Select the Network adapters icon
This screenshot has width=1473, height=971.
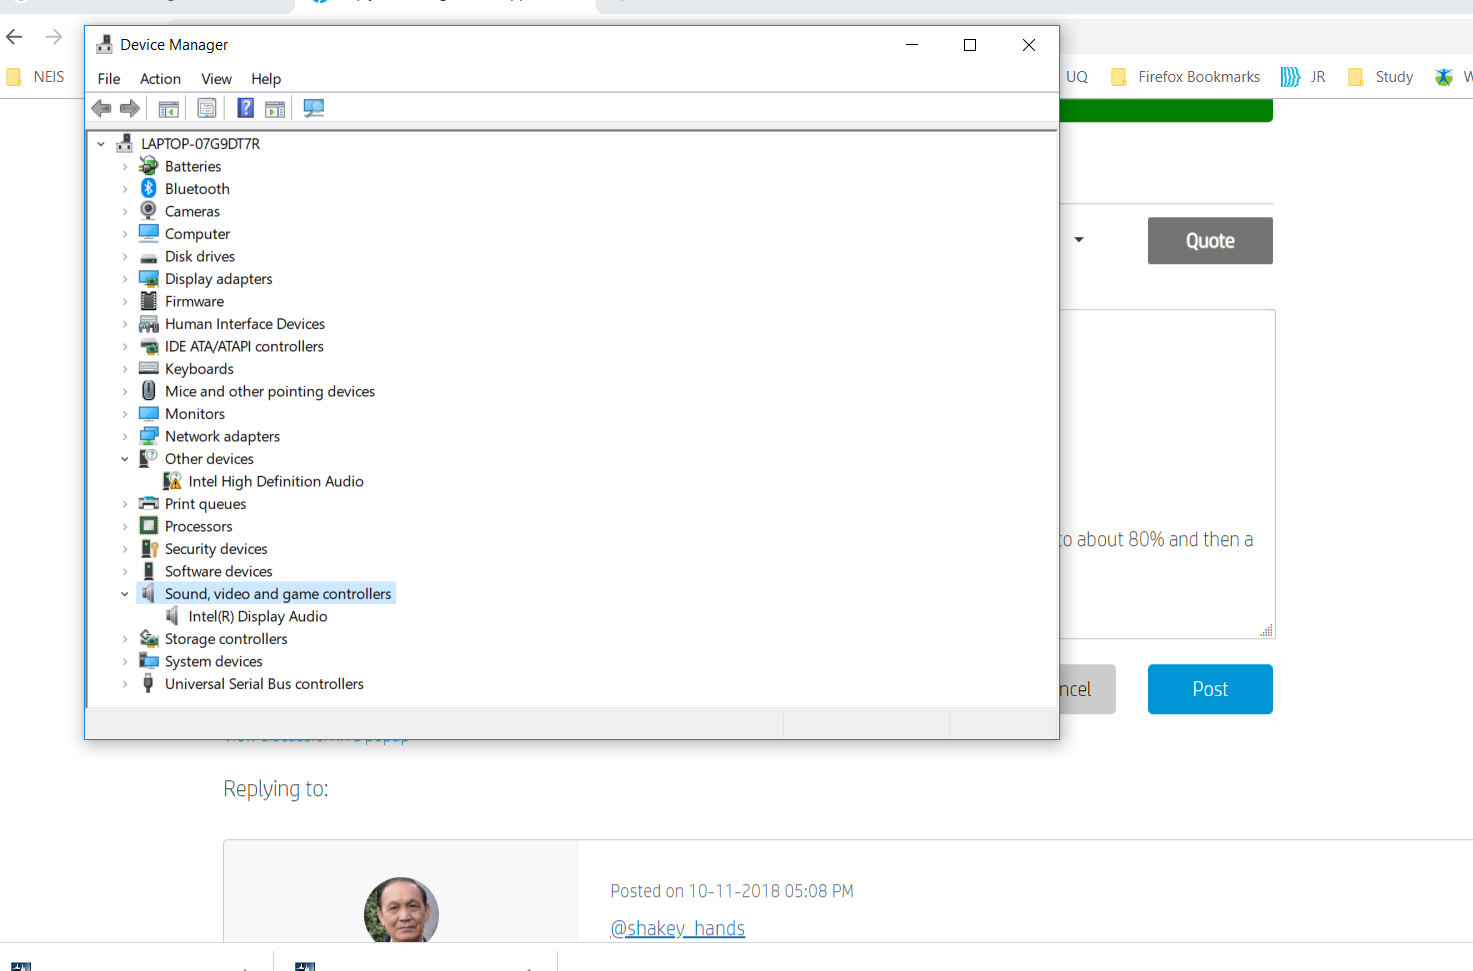click(x=149, y=436)
